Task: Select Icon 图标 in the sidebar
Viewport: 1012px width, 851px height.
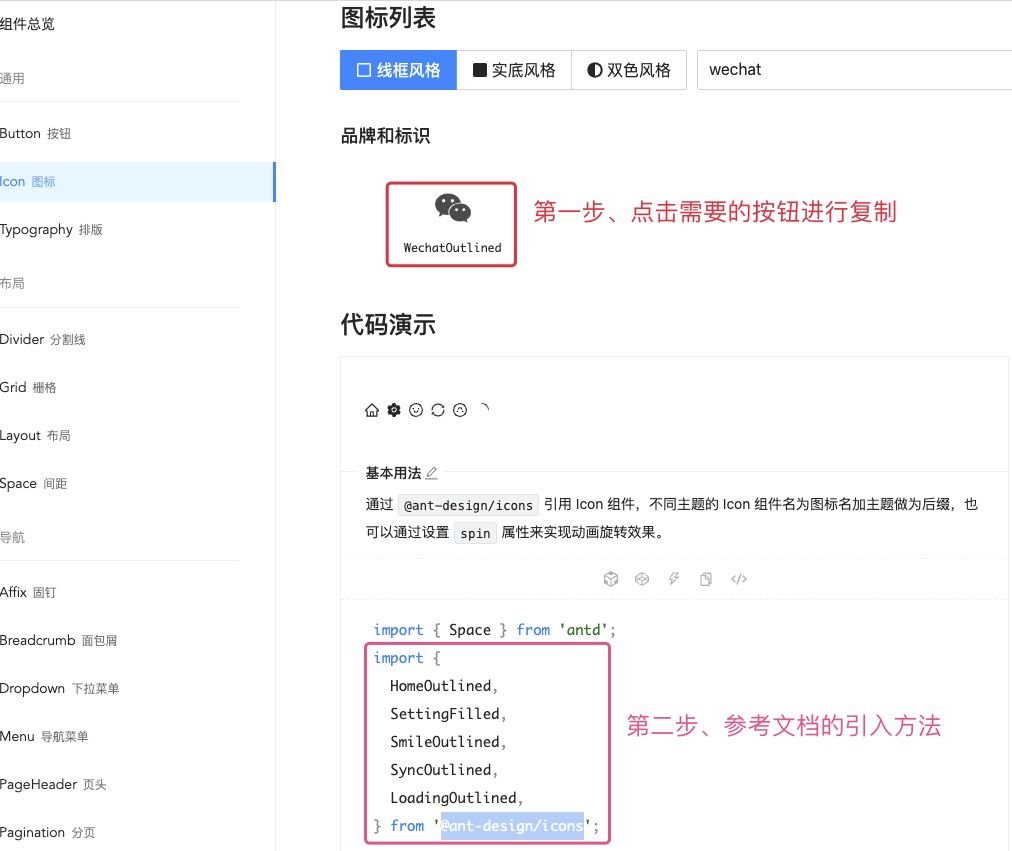Action: pyautogui.click(x=137, y=182)
